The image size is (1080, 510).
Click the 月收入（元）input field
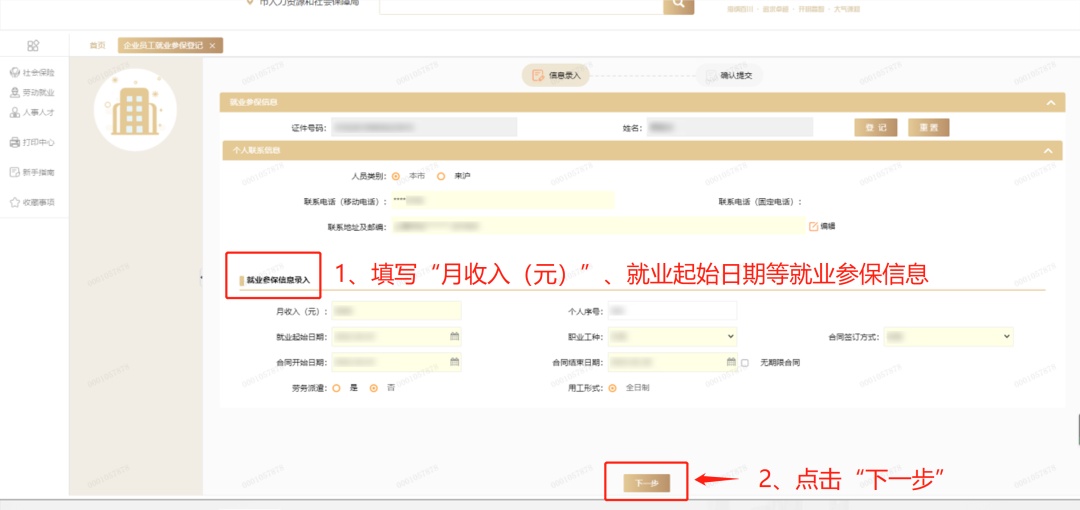pyautogui.click(x=396, y=311)
